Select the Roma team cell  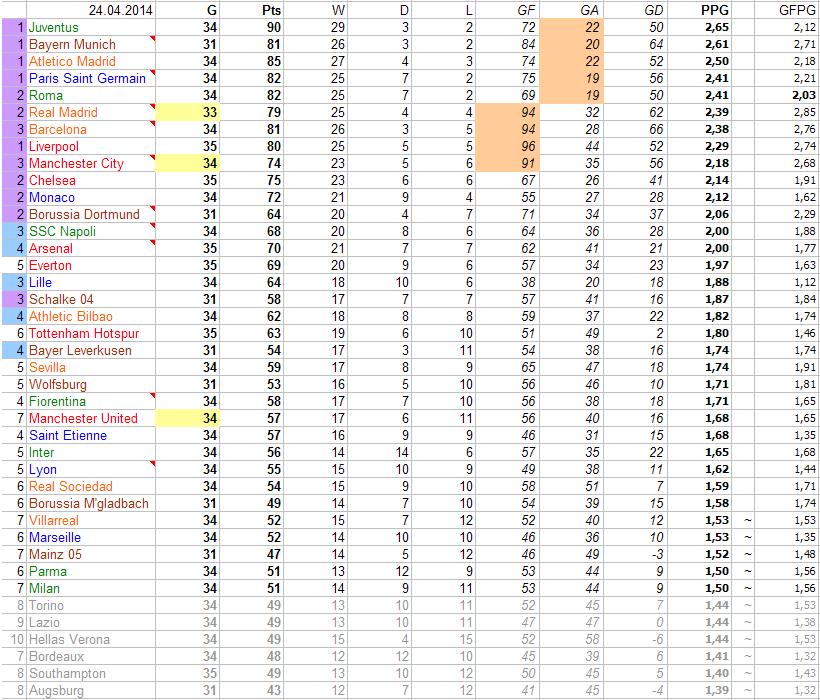[x=91, y=95]
